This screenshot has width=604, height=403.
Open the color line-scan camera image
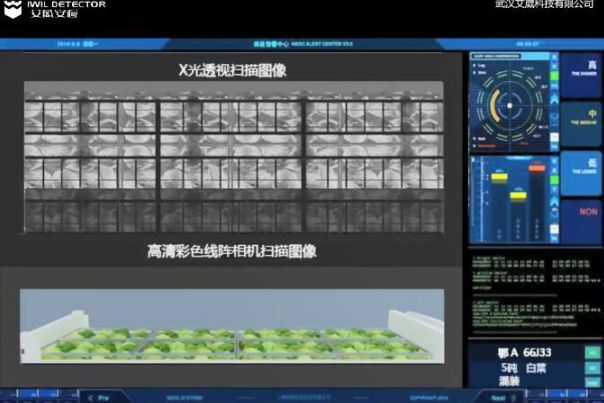pos(232,325)
